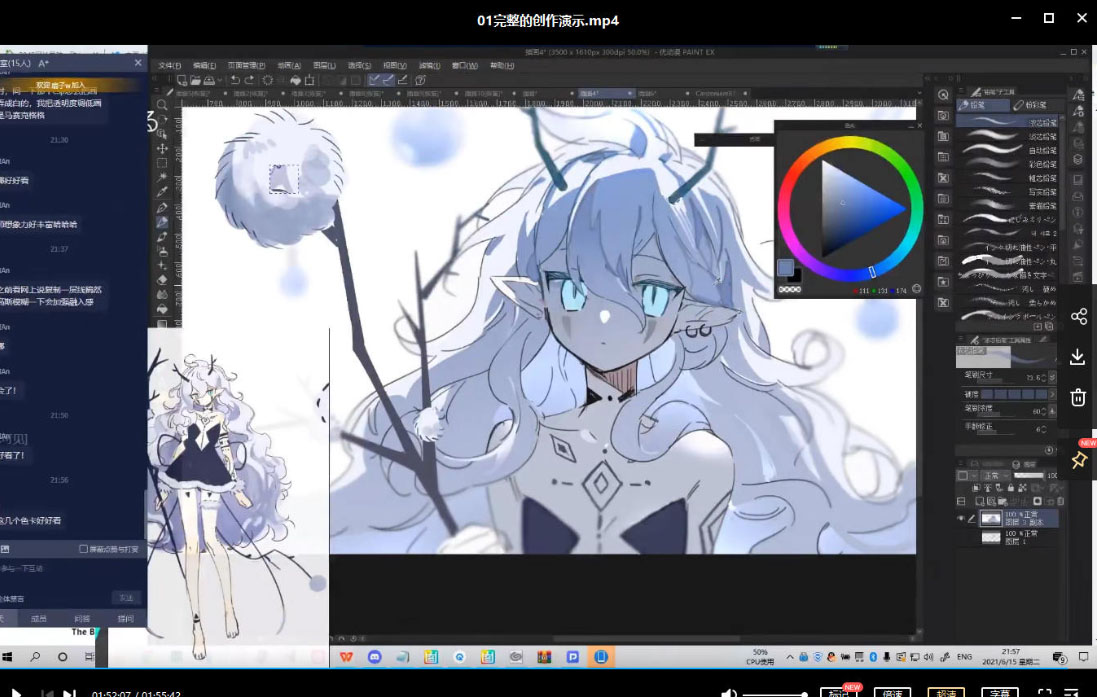Click the play button in video player
Viewport: 1098px width, 697px height.
click(x=16, y=693)
